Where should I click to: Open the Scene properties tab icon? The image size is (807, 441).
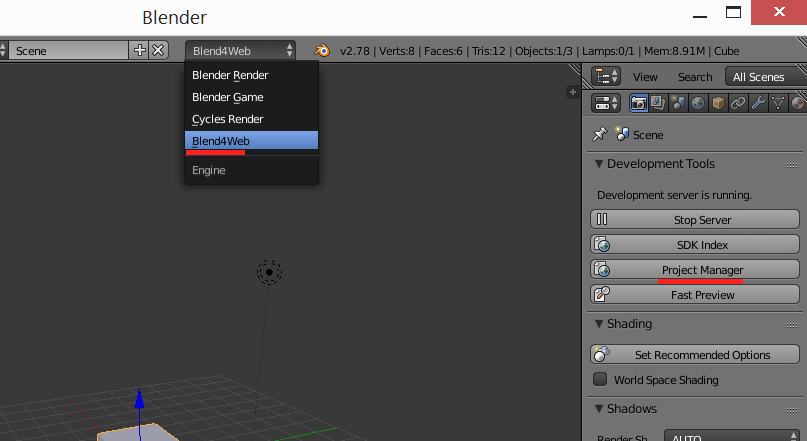[679, 103]
